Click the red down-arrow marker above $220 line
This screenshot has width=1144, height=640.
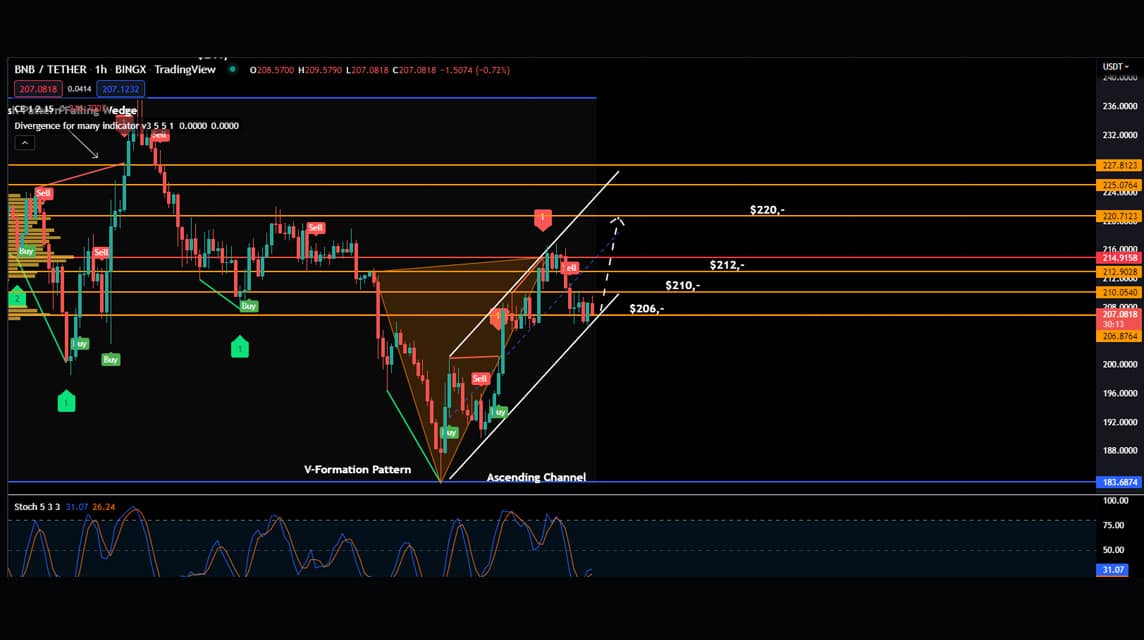point(543,219)
